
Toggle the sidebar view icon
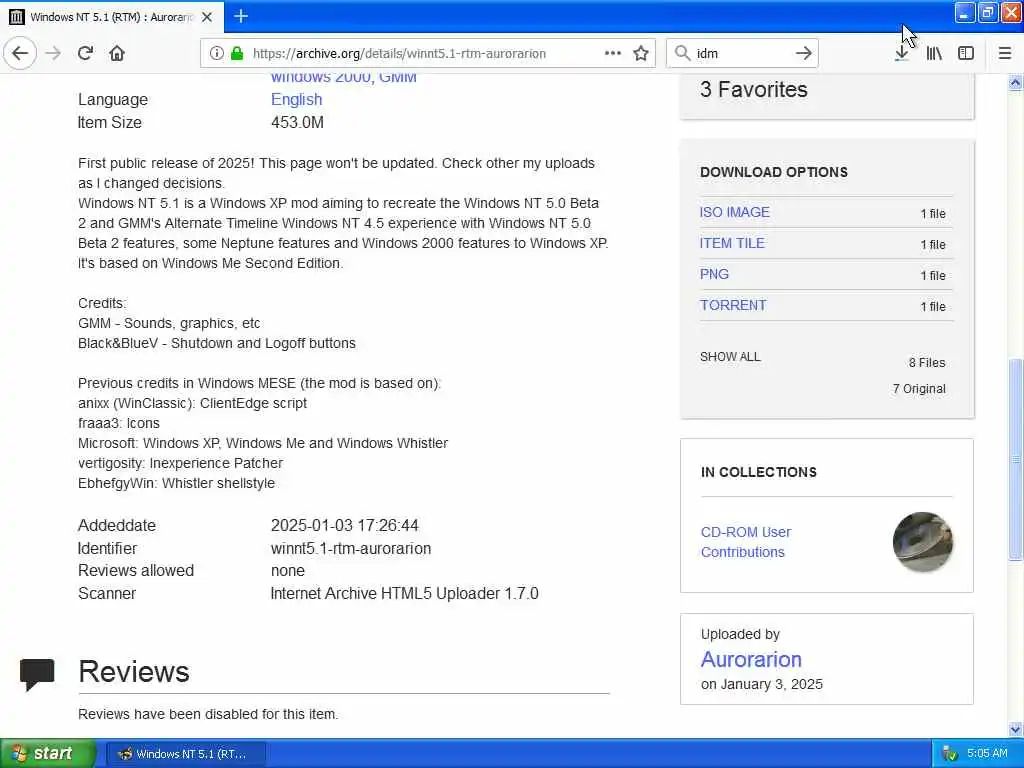966,53
